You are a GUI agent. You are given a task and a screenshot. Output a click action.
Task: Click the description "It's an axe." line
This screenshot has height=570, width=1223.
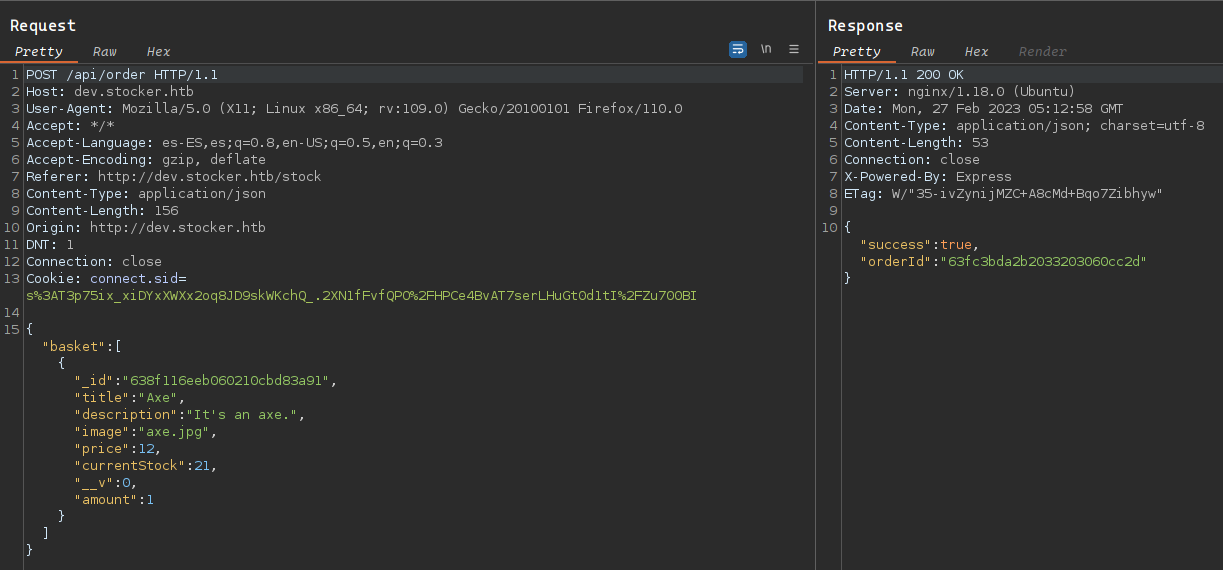(190, 415)
